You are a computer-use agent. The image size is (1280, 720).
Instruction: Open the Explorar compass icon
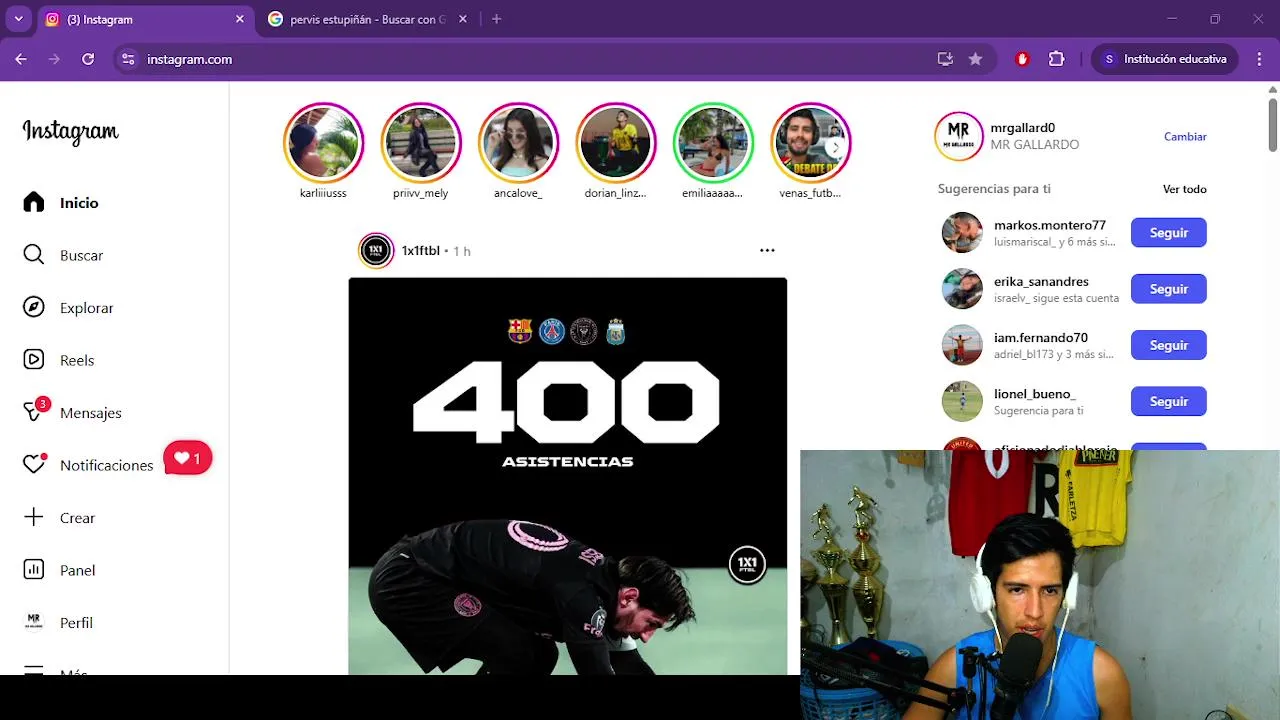point(34,307)
